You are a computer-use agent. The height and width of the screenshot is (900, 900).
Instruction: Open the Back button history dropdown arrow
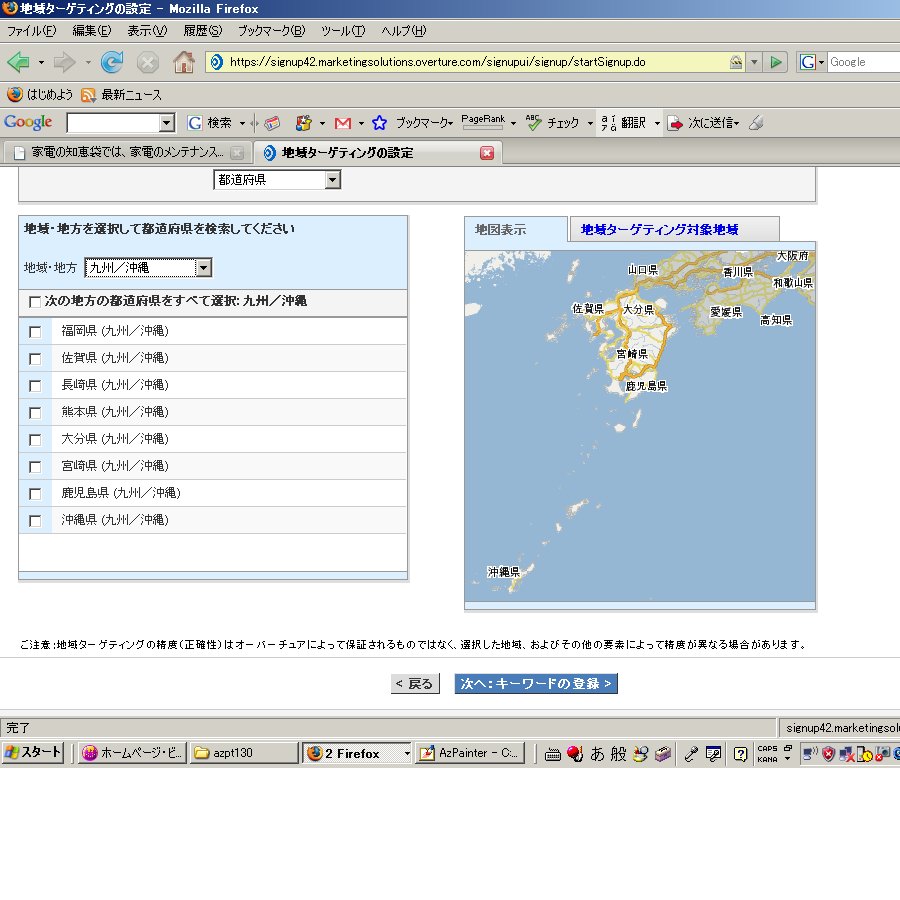coord(41,62)
